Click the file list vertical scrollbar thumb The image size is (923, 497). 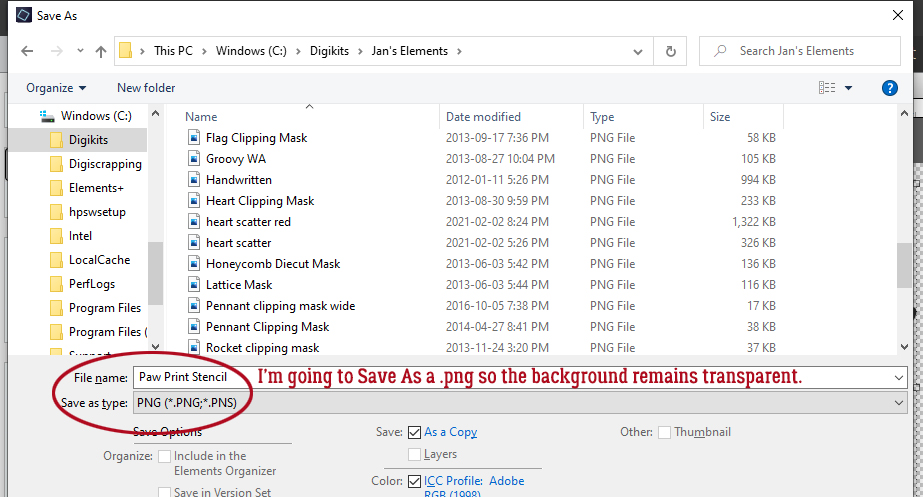point(904,265)
